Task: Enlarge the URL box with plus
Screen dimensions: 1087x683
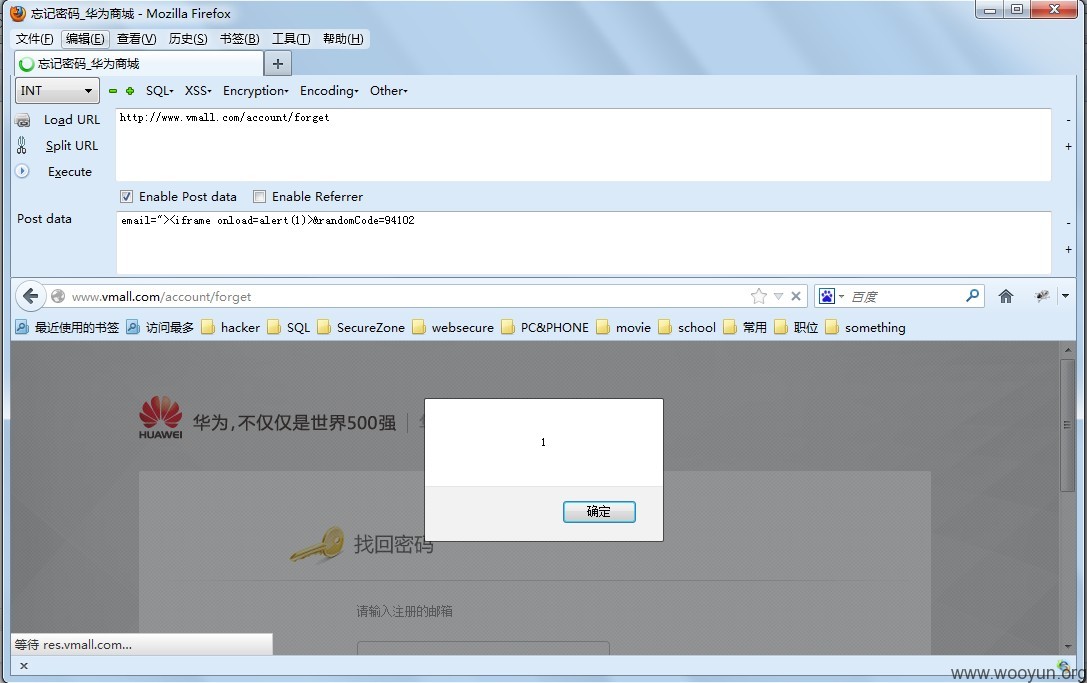Action: [1068, 146]
